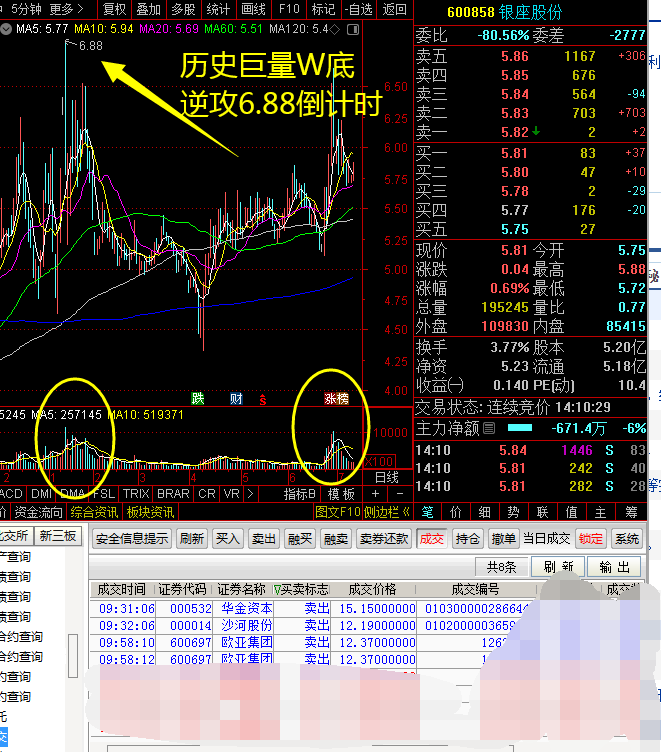This screenshot has height=752, width=661.
Task: Click the 卖券还款 button
Action: pyautogui.click(x=384, y=539)
